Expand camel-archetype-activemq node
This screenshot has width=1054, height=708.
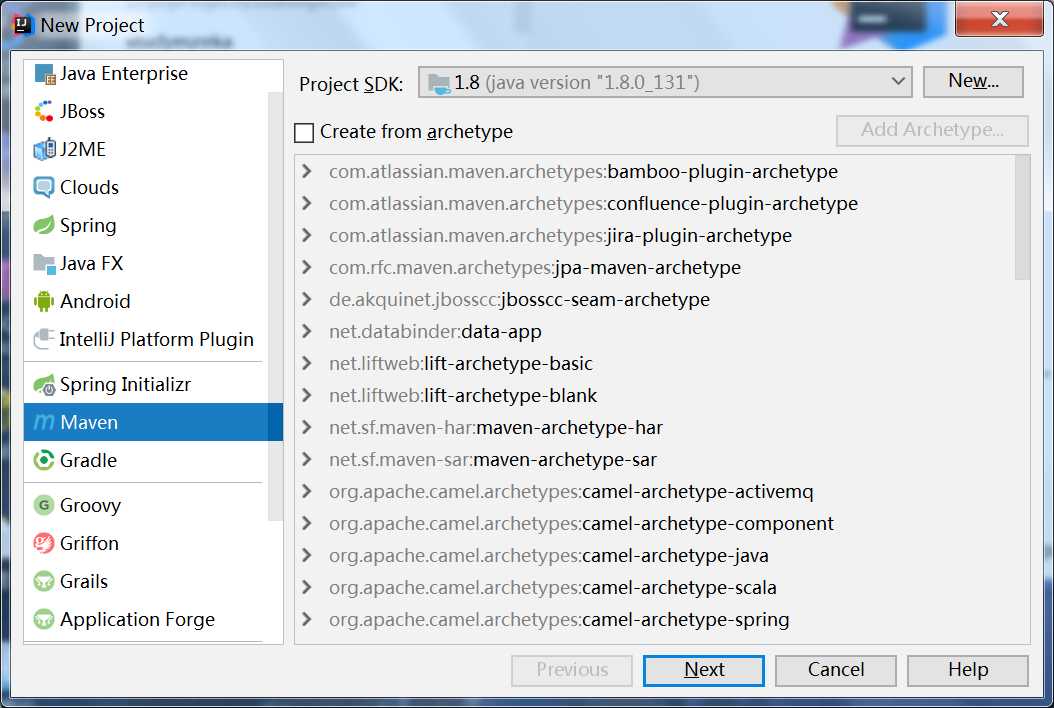(x=307, y=491)
